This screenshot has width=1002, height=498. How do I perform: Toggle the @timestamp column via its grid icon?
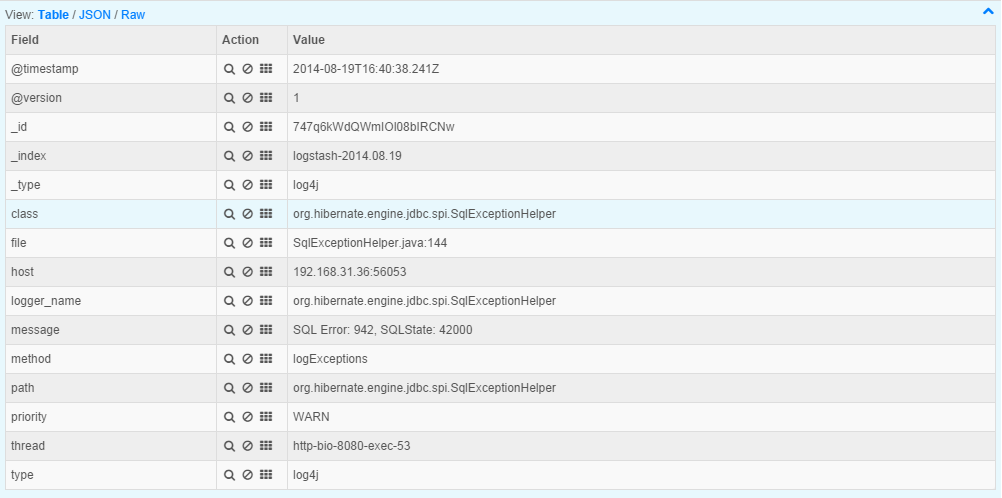pos(266,69)
